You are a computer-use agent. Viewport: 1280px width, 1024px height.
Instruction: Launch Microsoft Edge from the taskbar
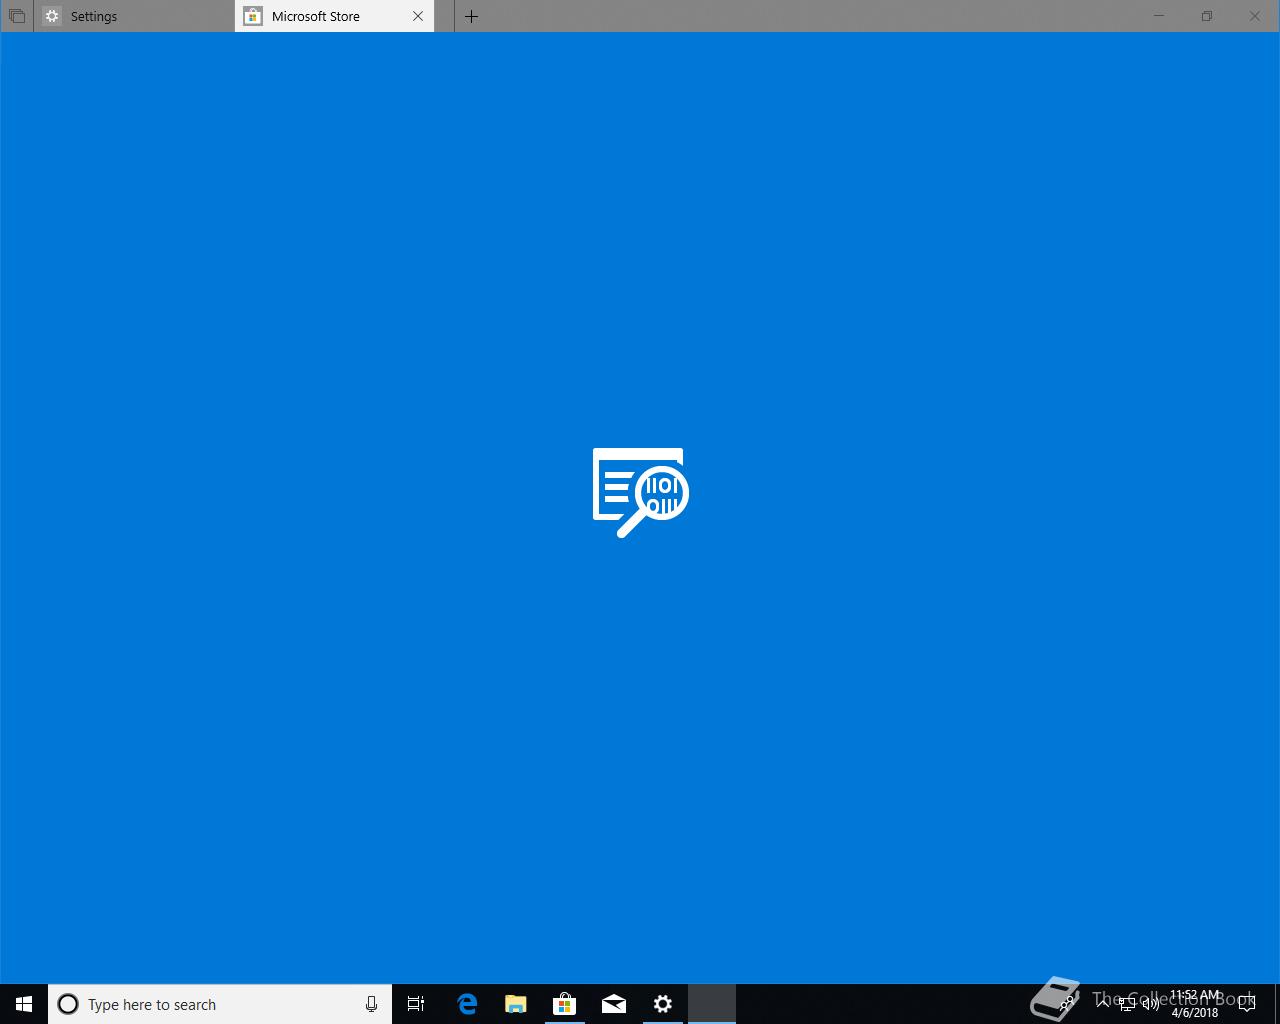tap(467, 1004)
